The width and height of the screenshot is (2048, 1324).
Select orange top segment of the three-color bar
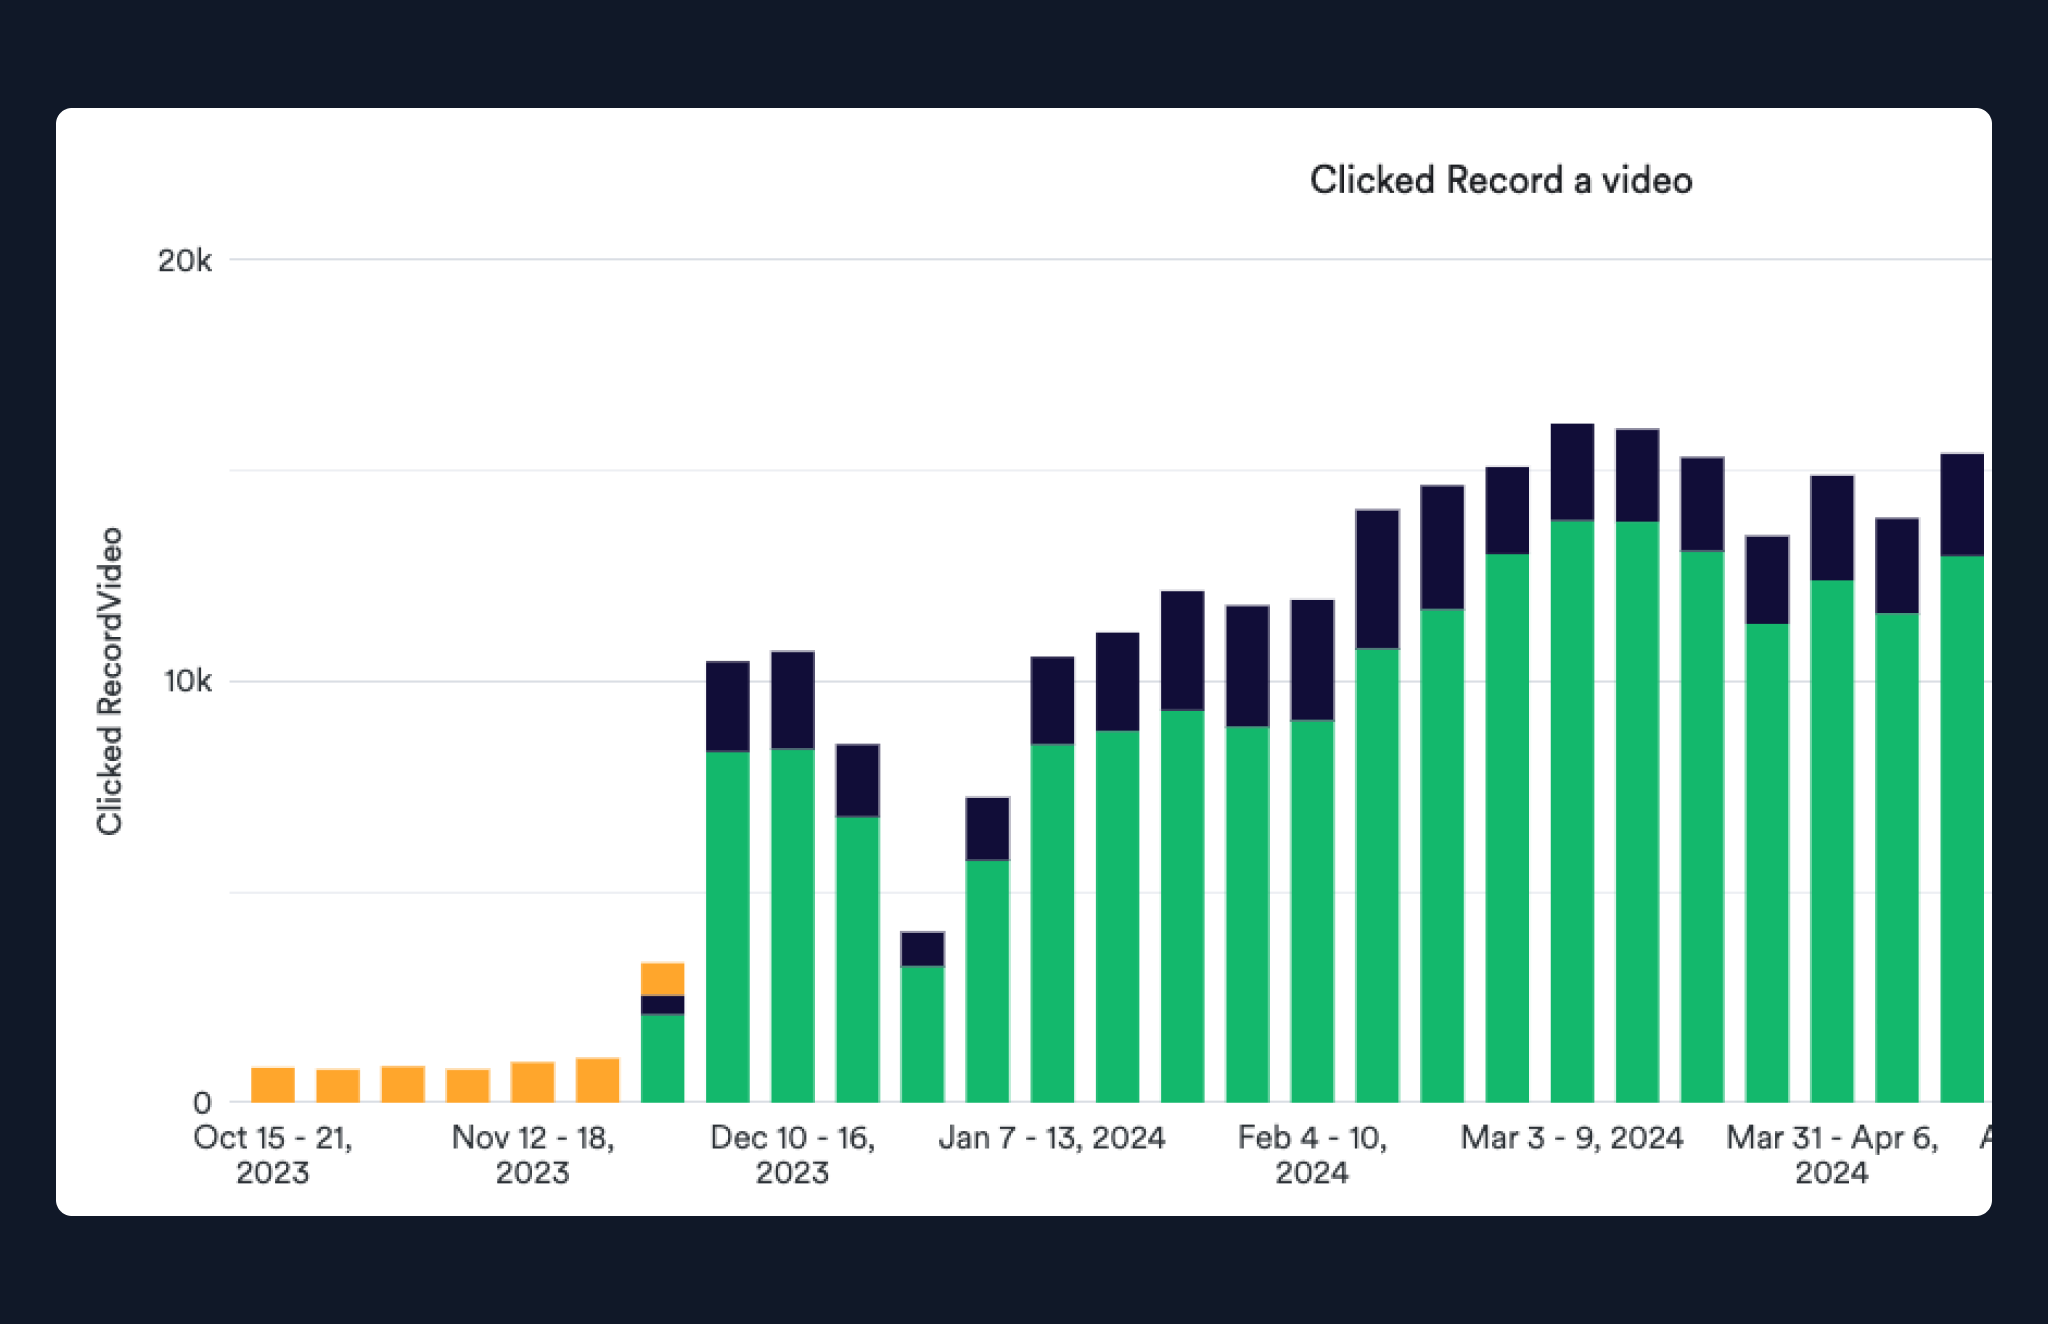point(663,979)
